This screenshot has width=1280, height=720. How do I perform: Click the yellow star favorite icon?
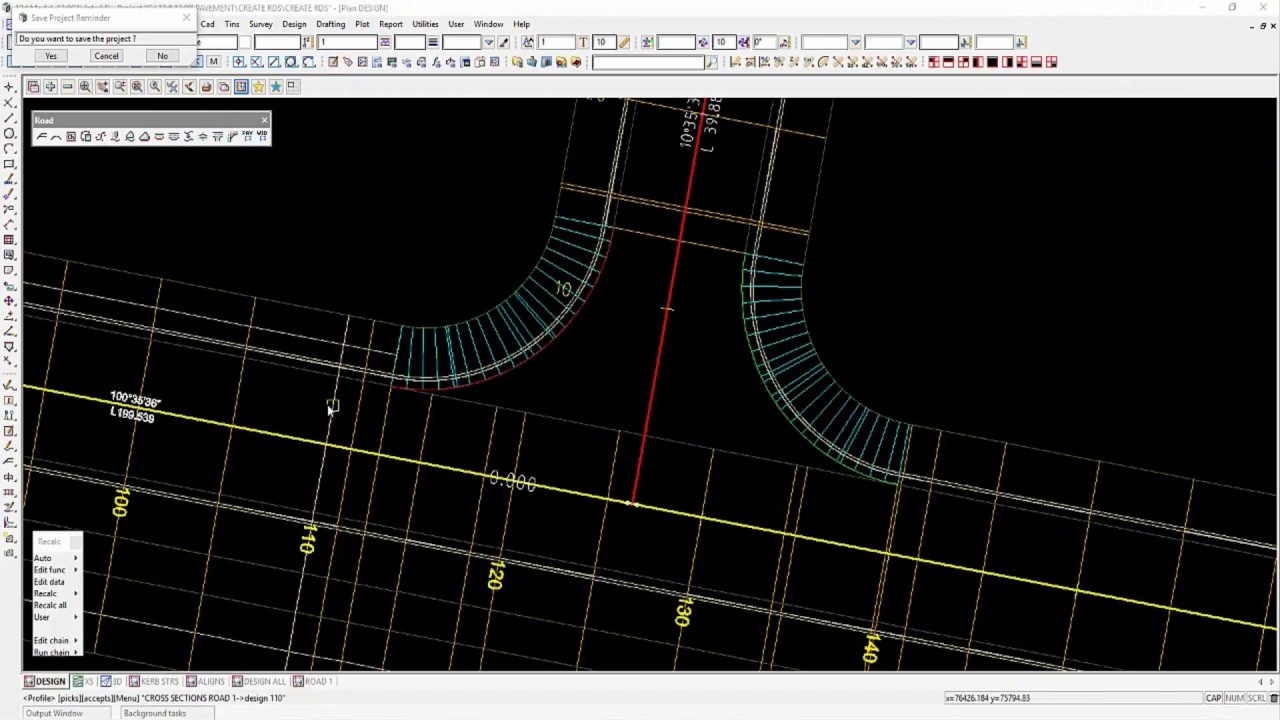click(258, 87)
